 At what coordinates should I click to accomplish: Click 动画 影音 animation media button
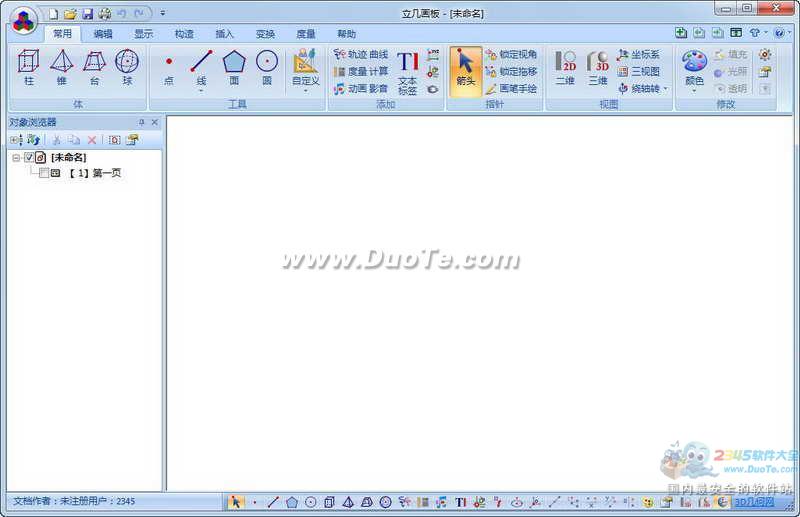(x=361, y=89)
